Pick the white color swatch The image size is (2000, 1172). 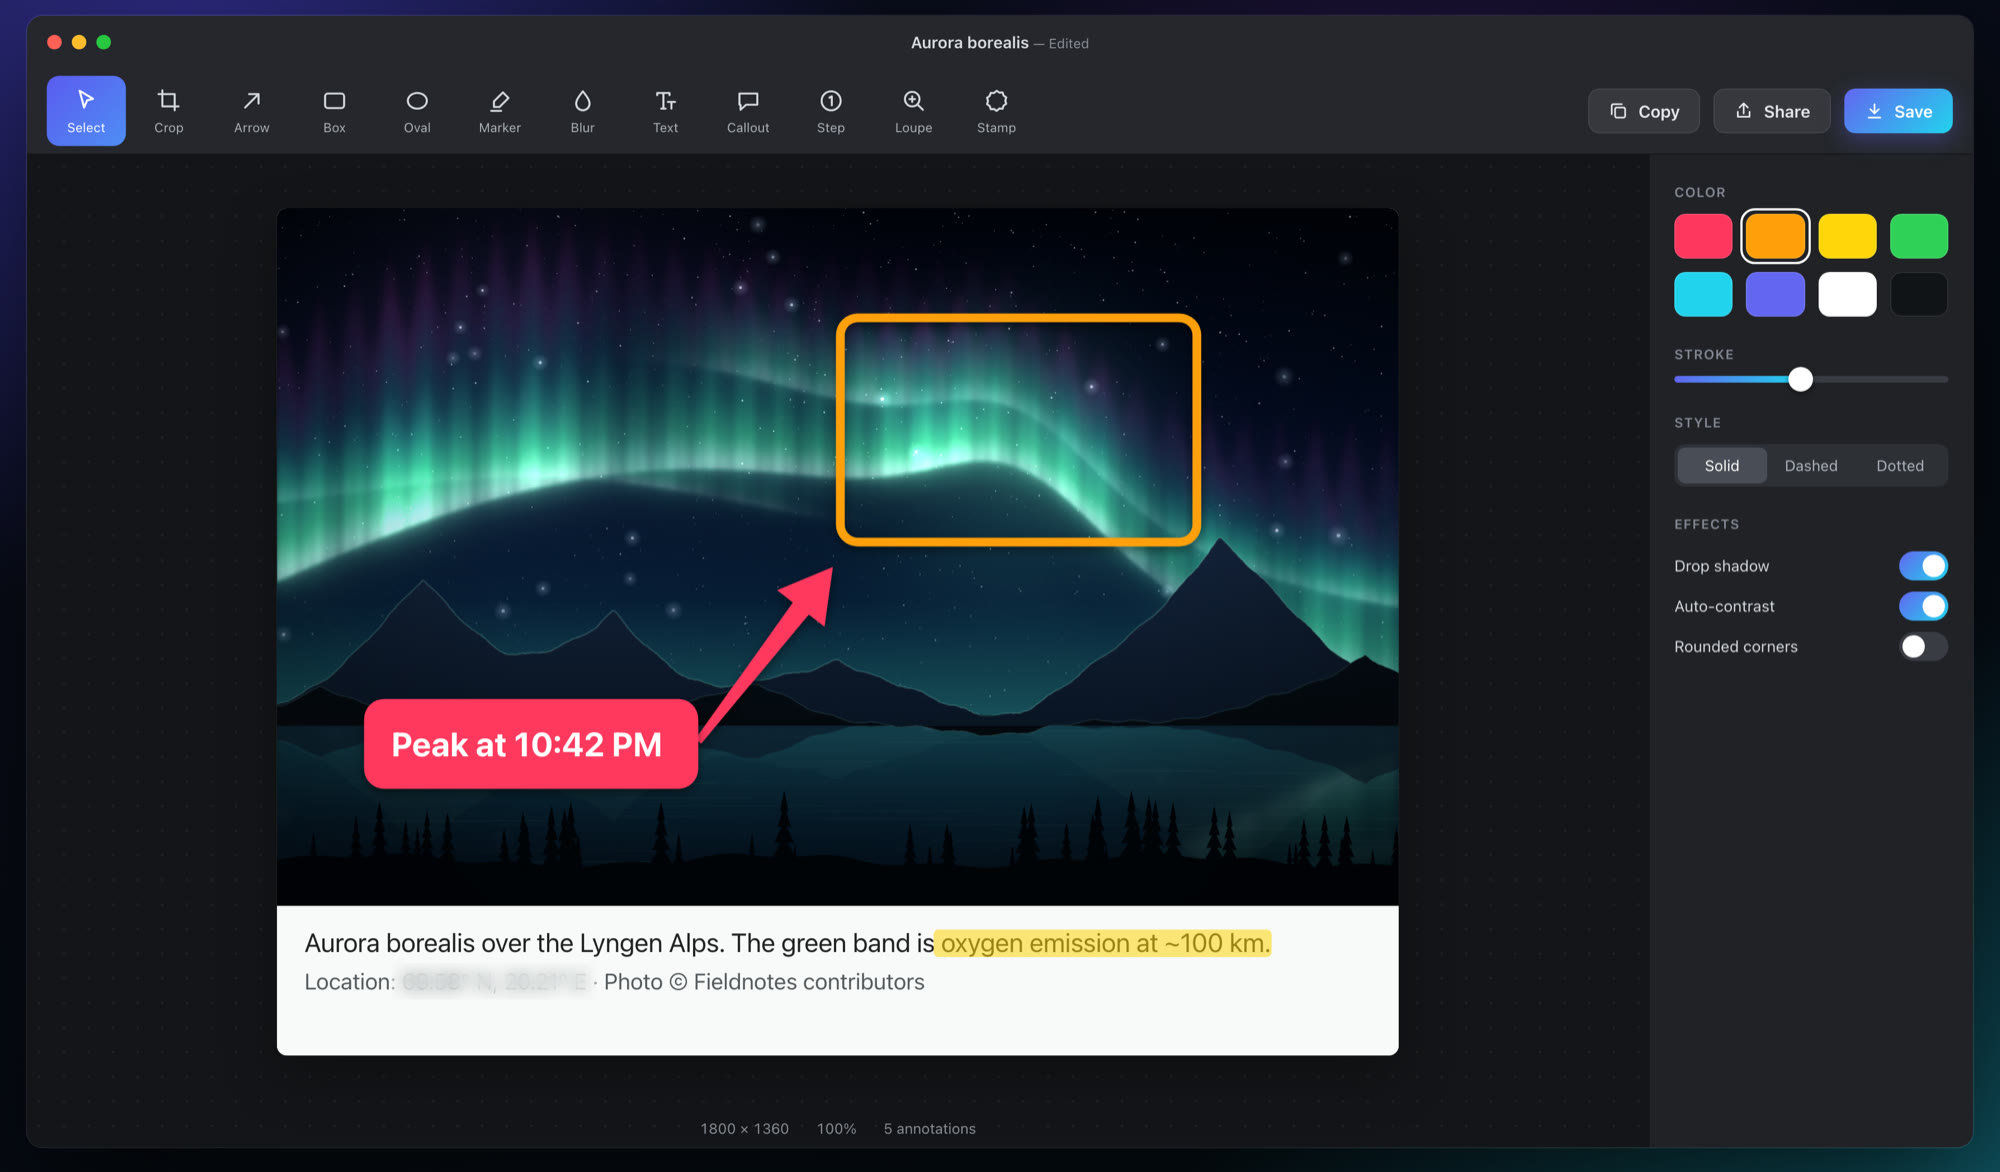click(x=1847, y=294)
